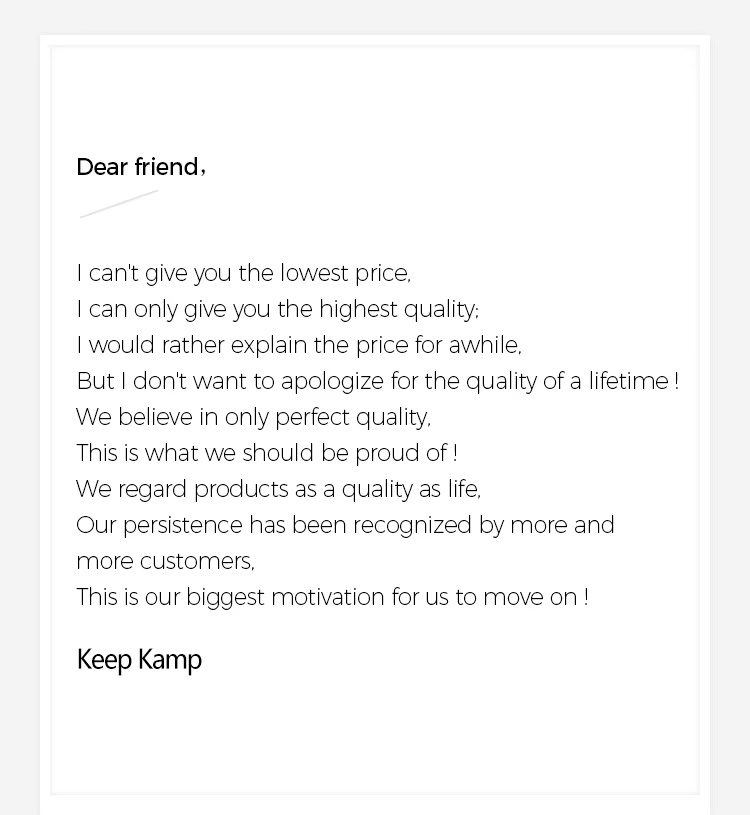Click the word 'recognized' in the letter
Viewport: 750px width, 815px height.
[x=413, y=525]
